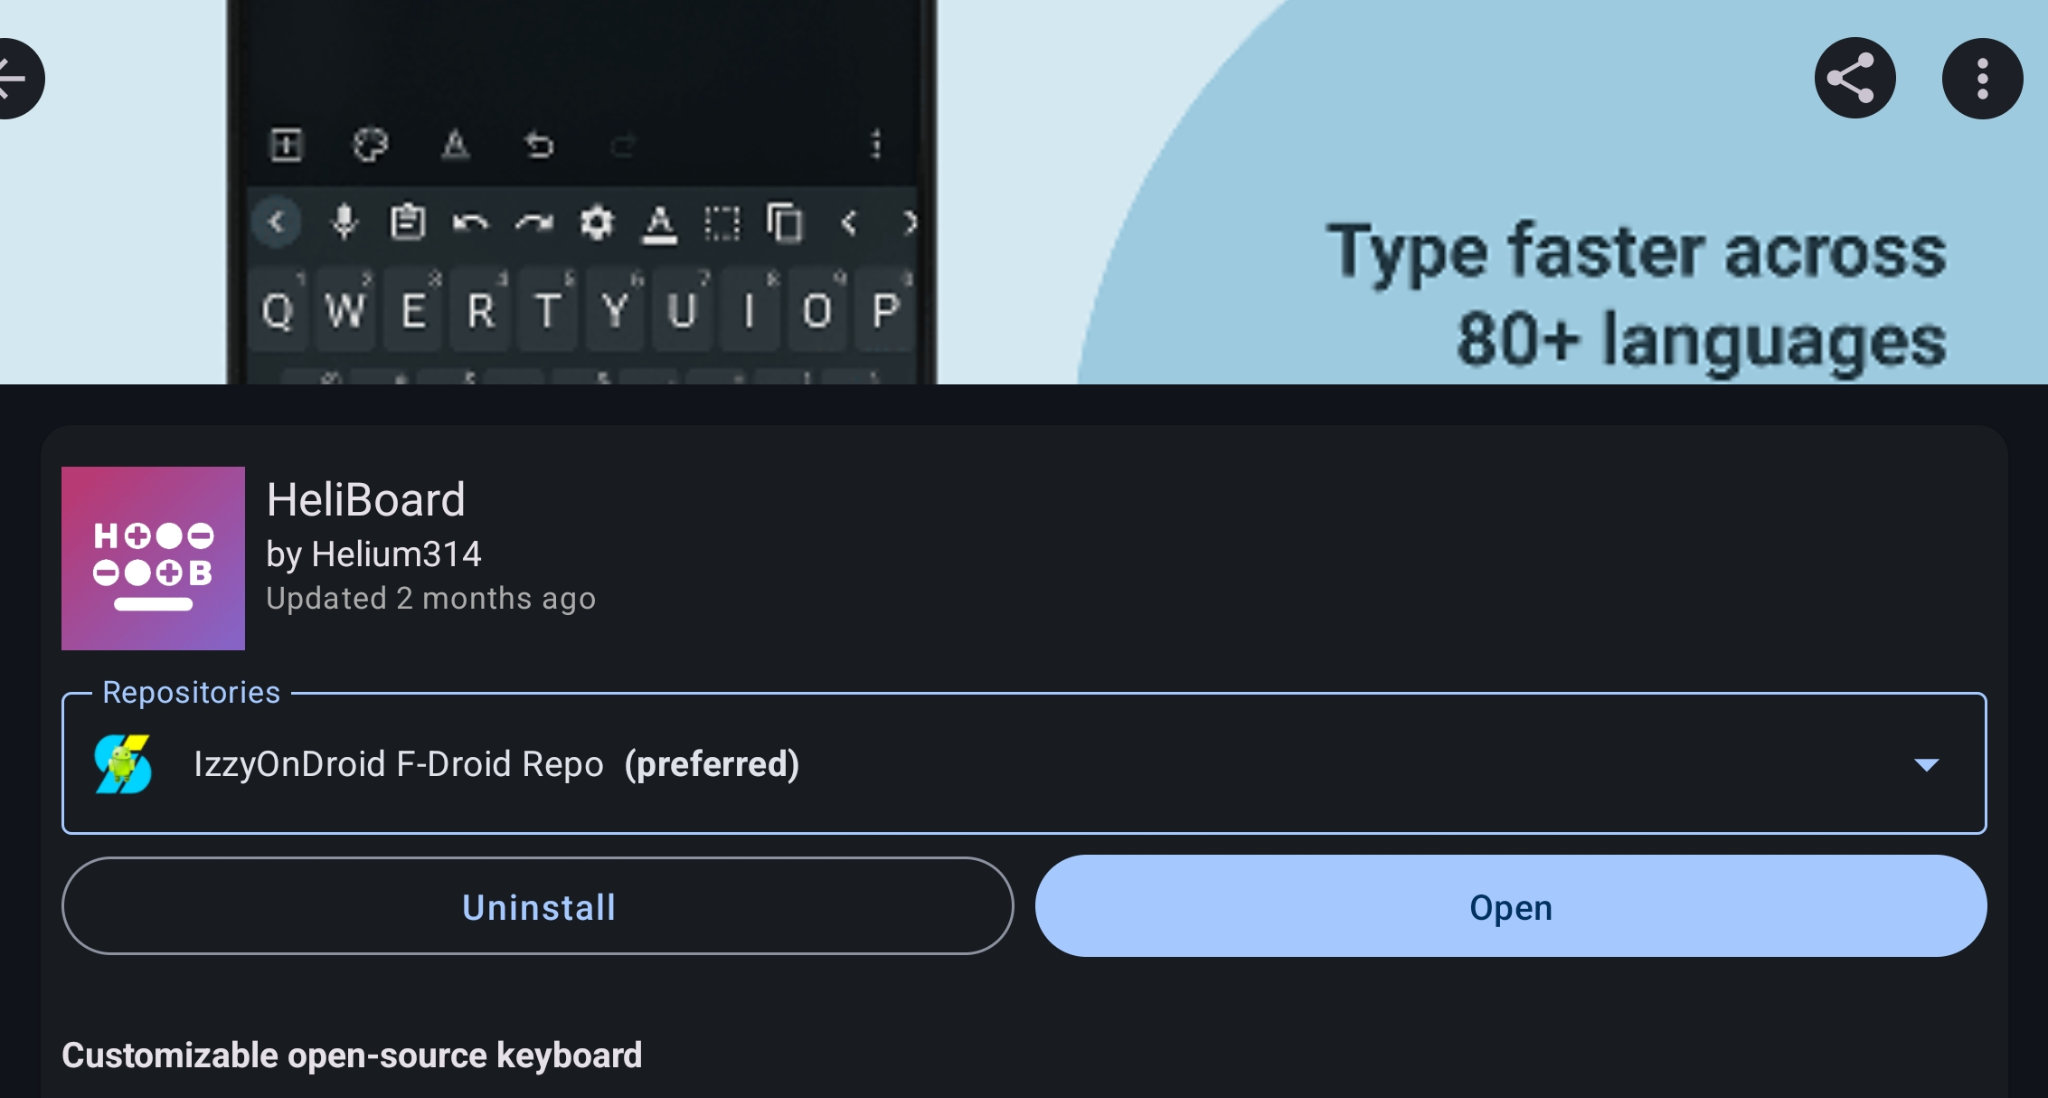Tap the HeliBoard app icon
2048x1098 pixels.
coord(152,557)
